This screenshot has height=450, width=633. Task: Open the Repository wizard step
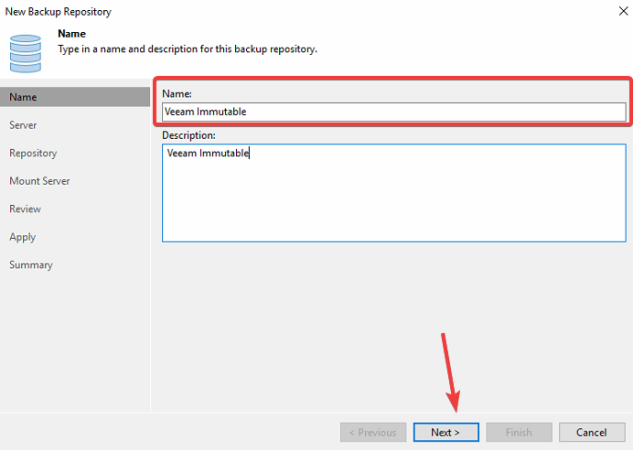33,153
